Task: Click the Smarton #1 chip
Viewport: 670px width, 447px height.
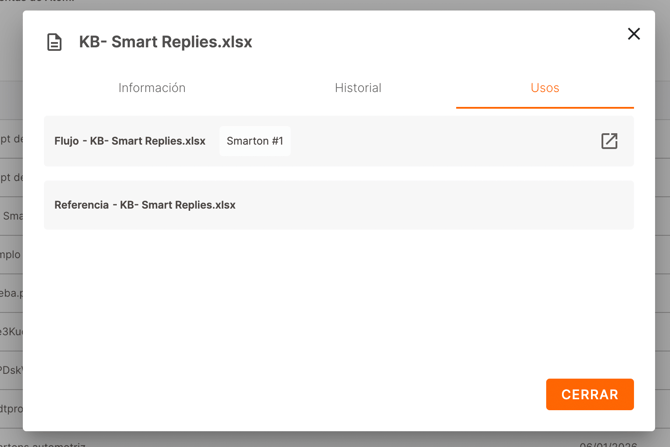Action: coord(255,141)
